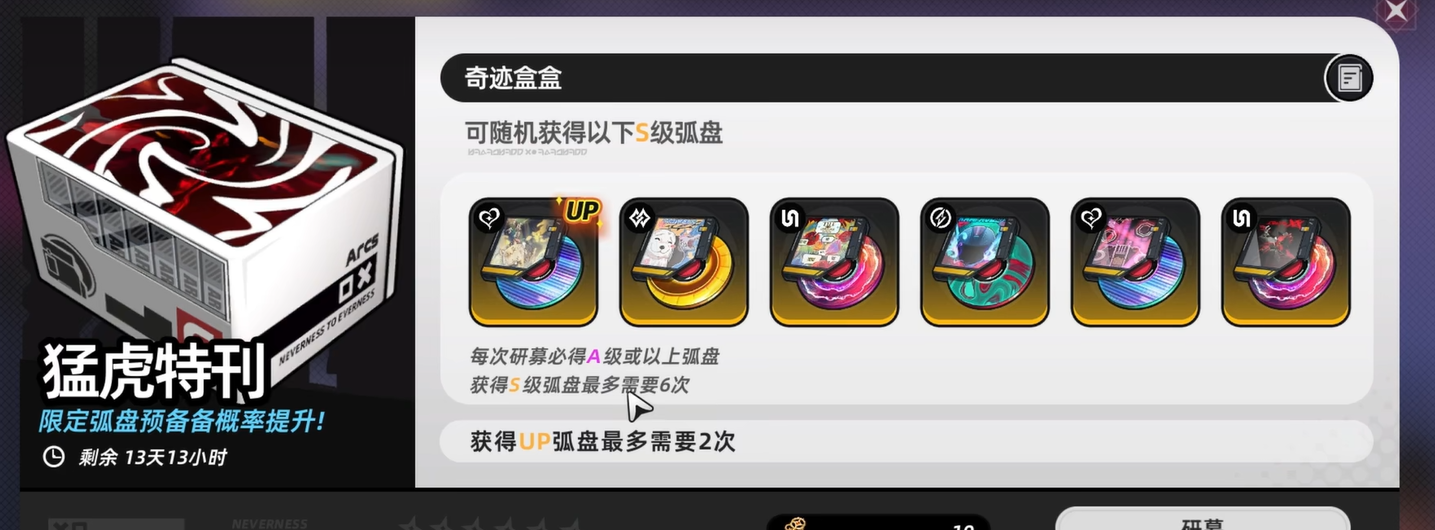Screen dimensions: 1435x530
Task: Select the fifth pink-cover arc disc
Action: click(1135, 262)
